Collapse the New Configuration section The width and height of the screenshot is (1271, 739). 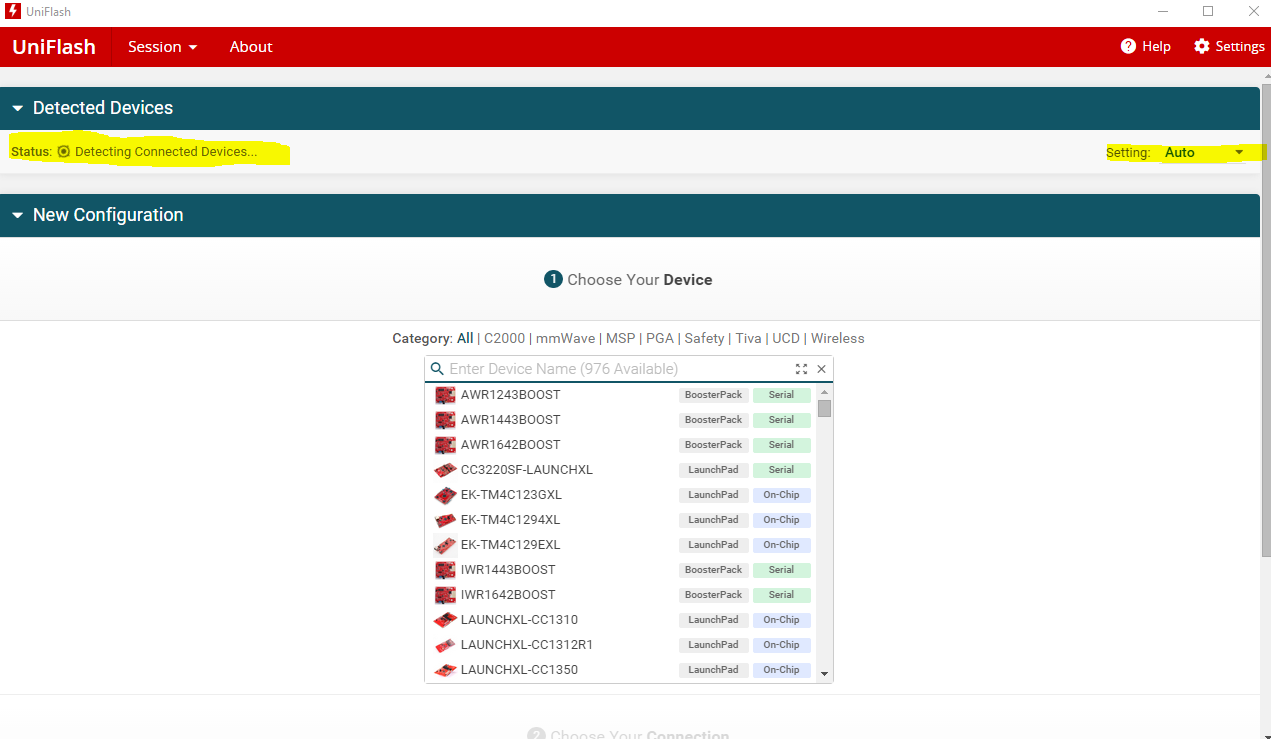(x=18, y=215)
